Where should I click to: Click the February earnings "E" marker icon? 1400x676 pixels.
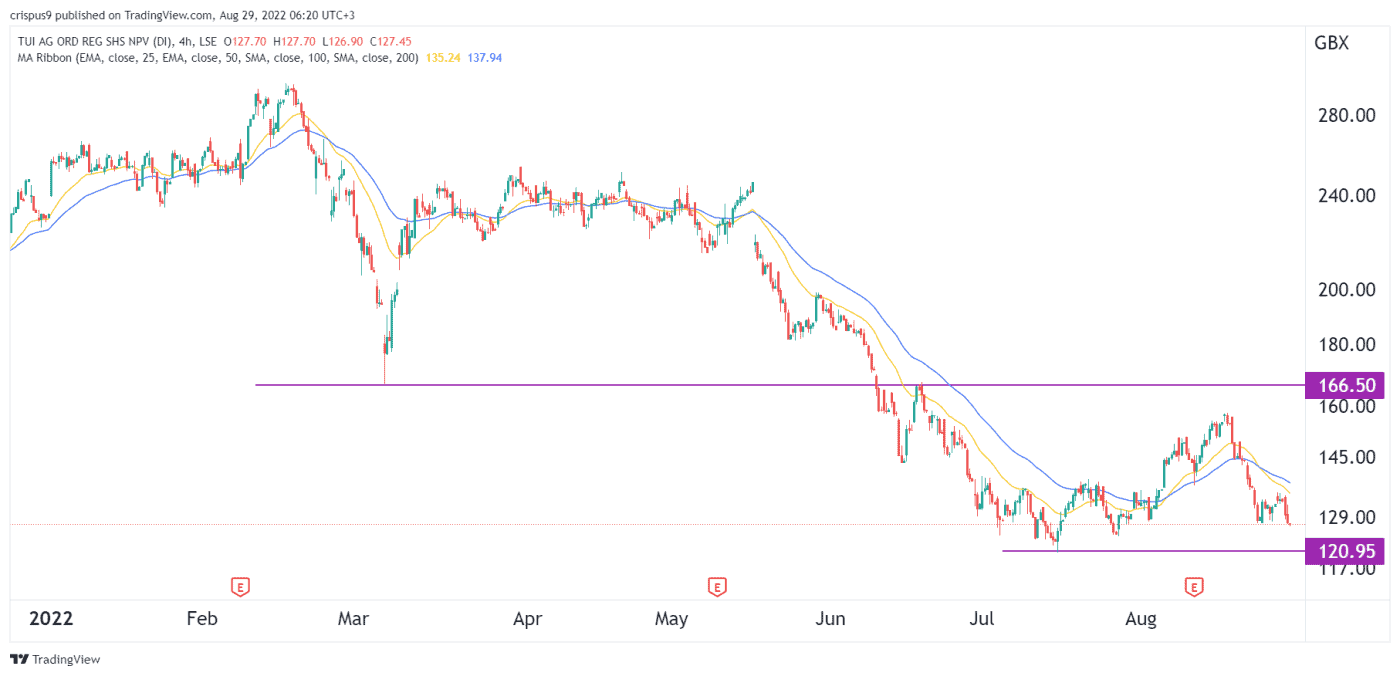(241, 588)
